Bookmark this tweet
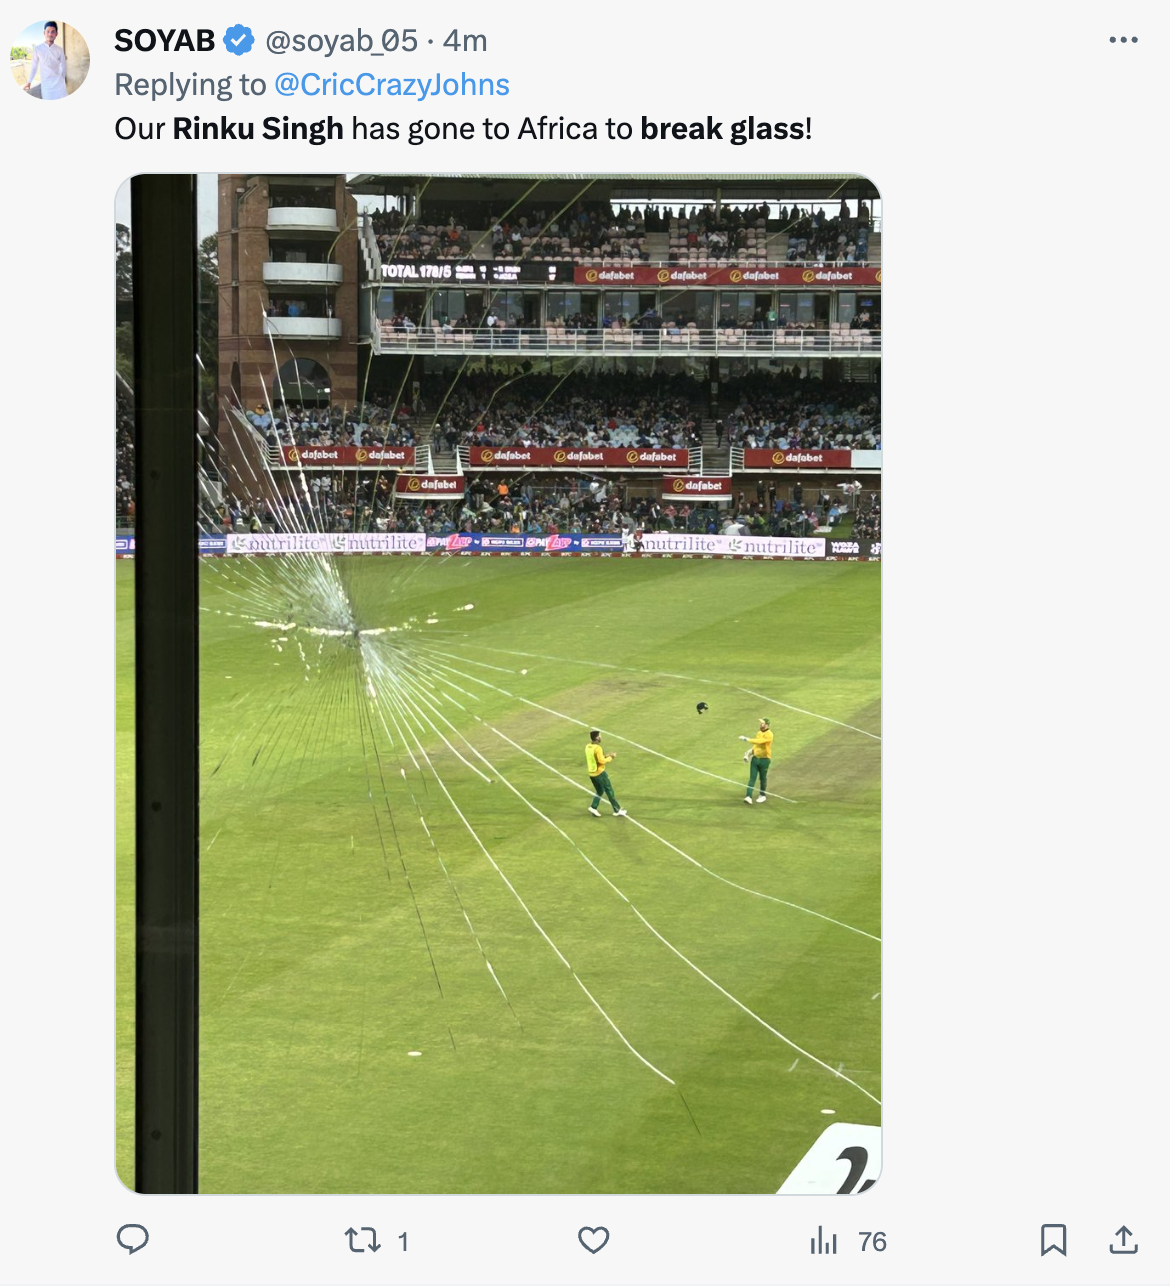 tap(1053, 1240)
